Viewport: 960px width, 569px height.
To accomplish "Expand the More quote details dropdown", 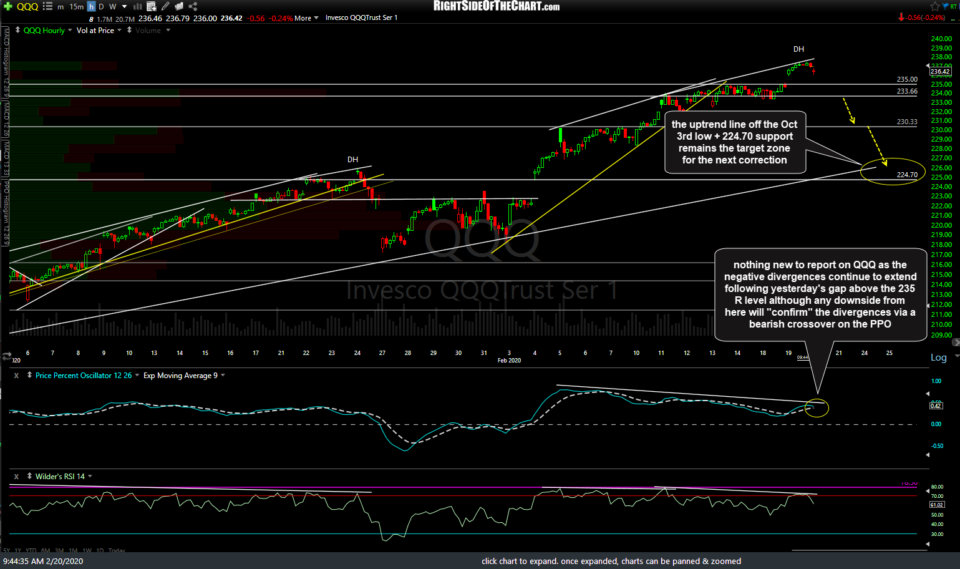I will (x=306, y=18).
